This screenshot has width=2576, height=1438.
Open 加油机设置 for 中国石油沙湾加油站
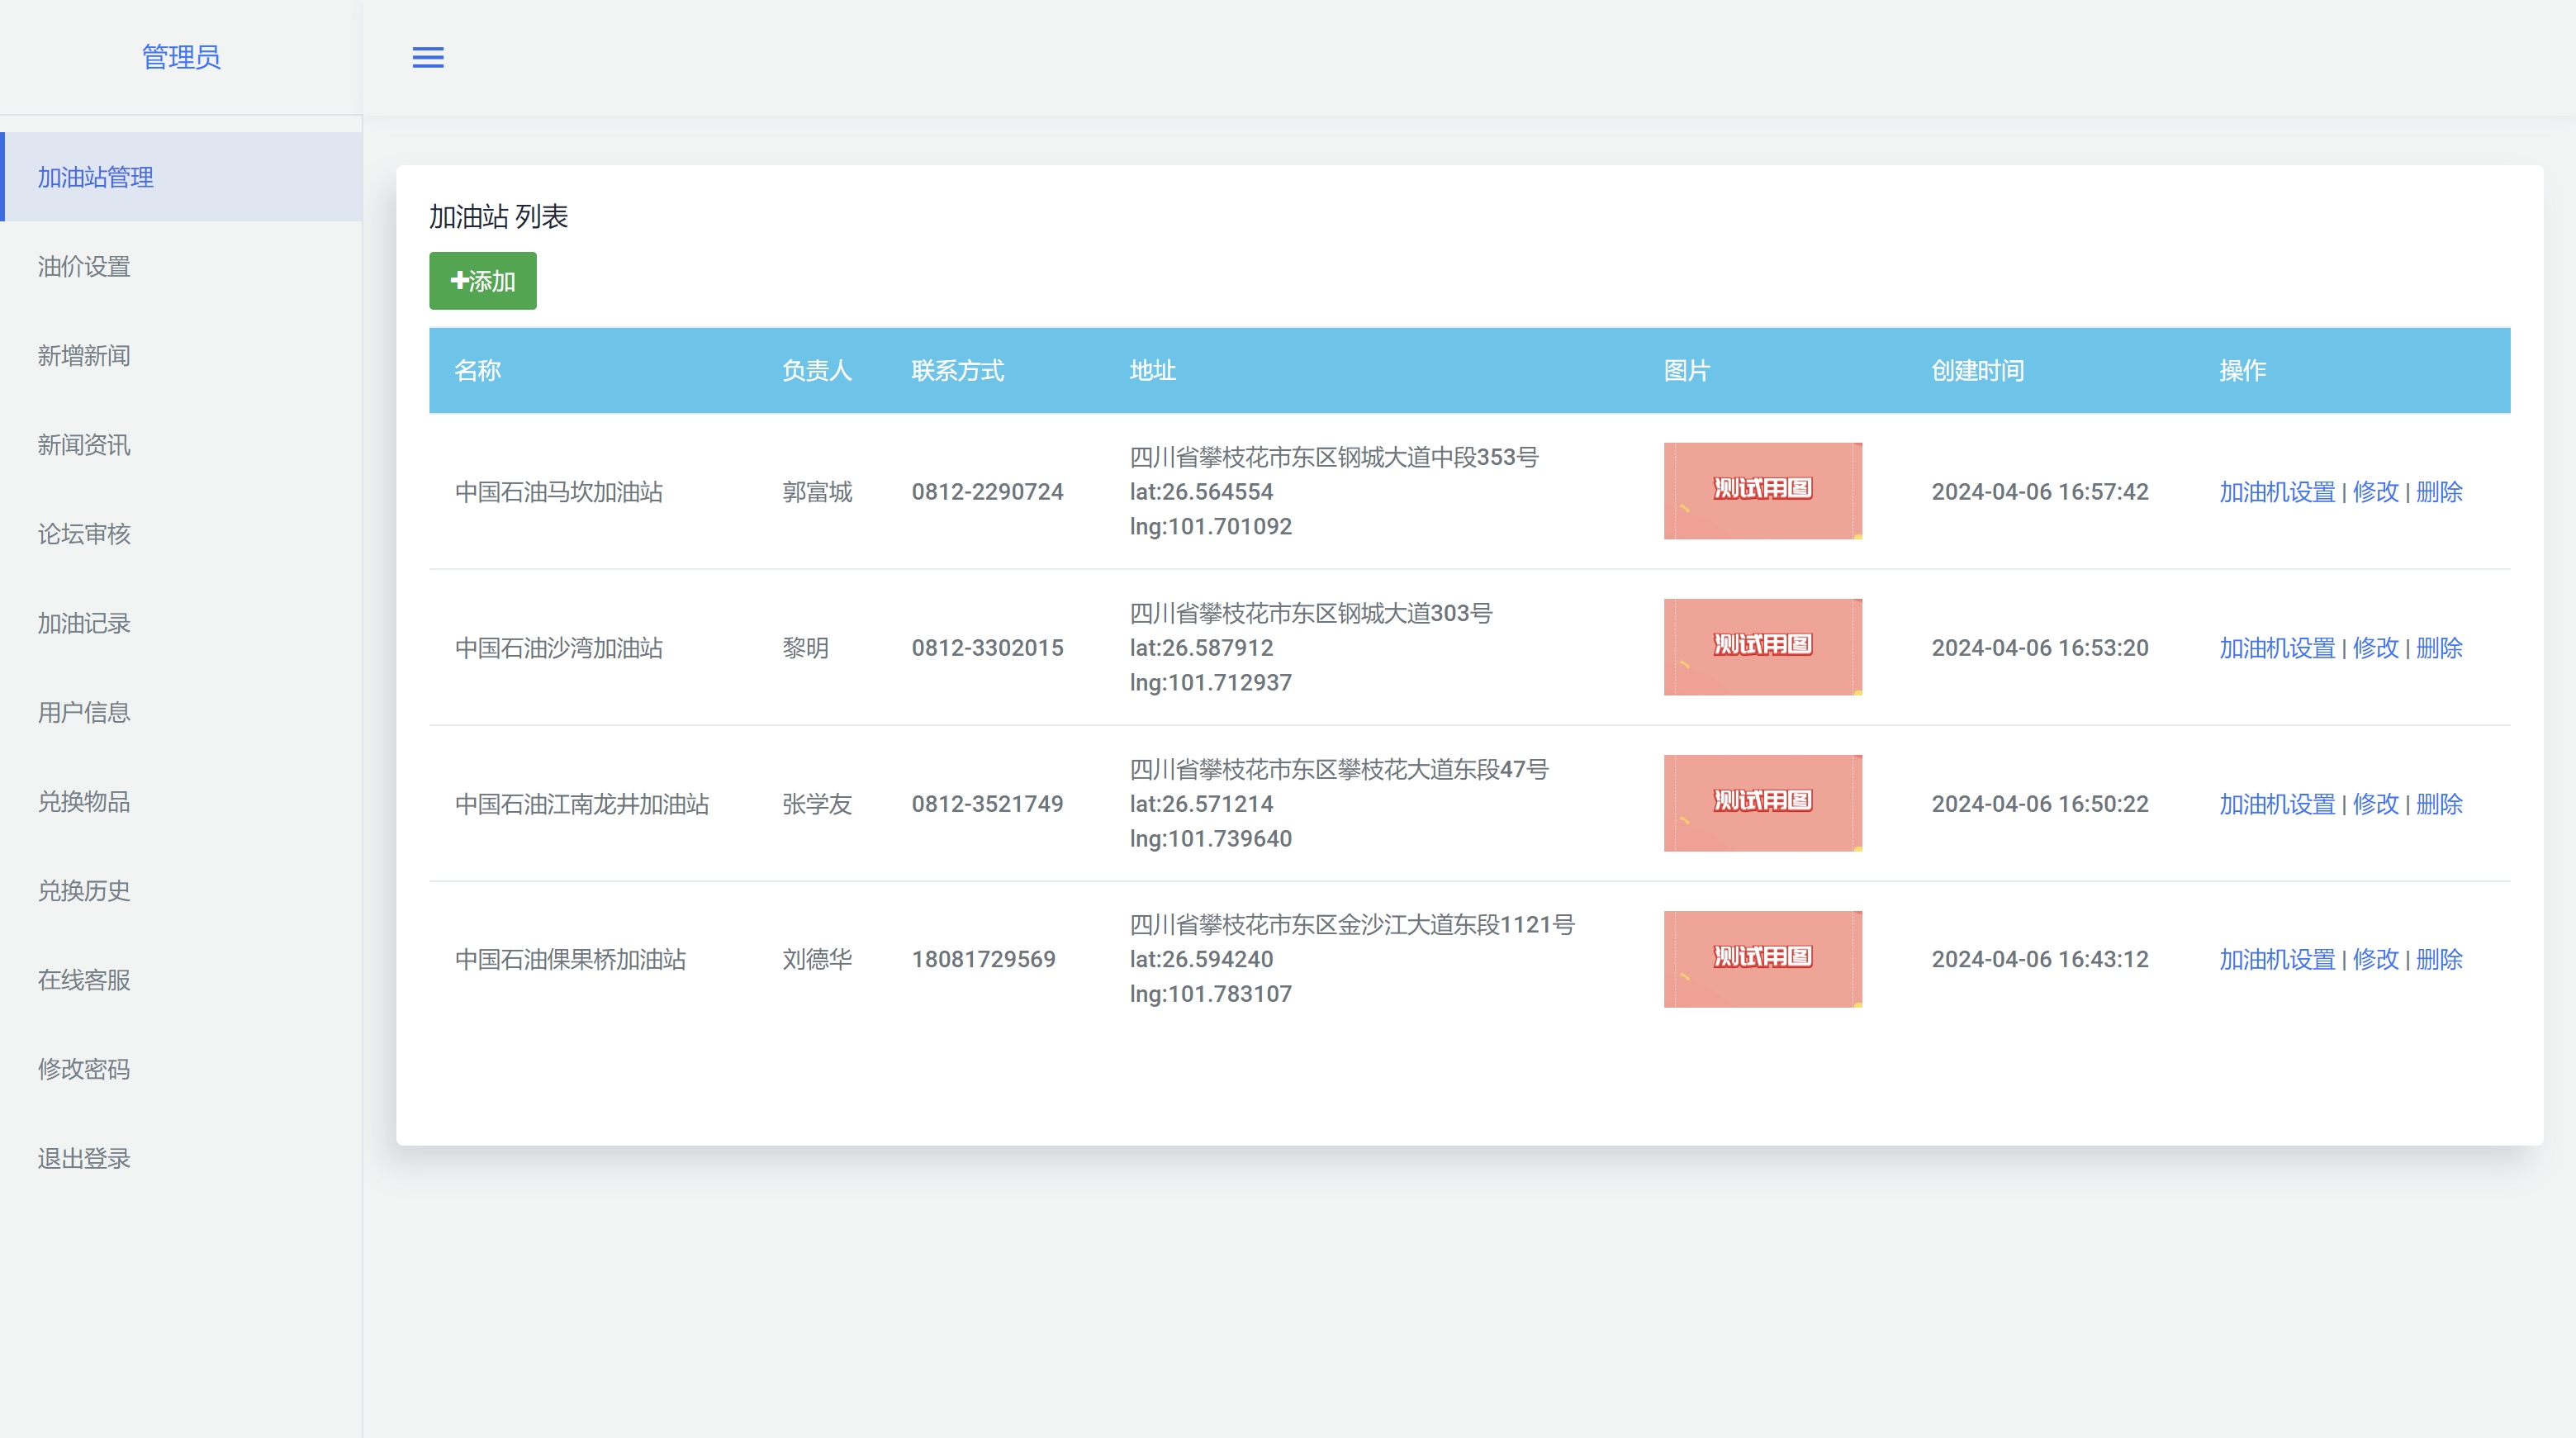(x=2277, y=648)
